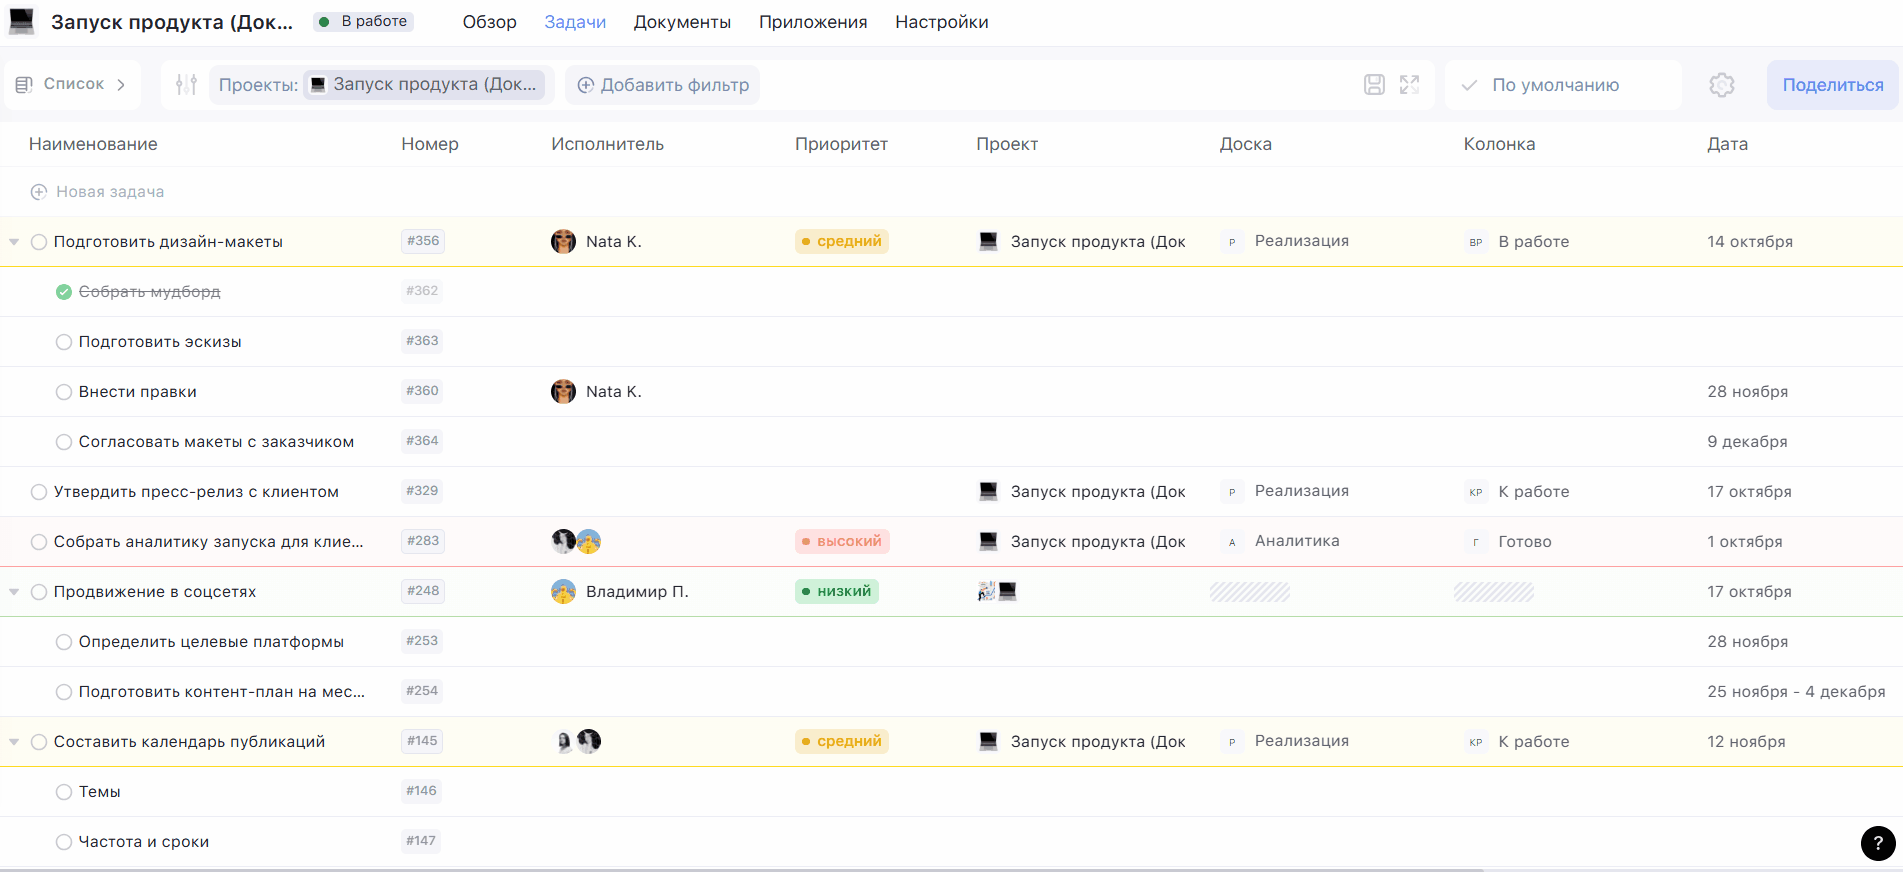The height and width of the screenshot is (872, 1903).
Task: Click the save view floppy disk icon
Action: [x=1374, y=85]
